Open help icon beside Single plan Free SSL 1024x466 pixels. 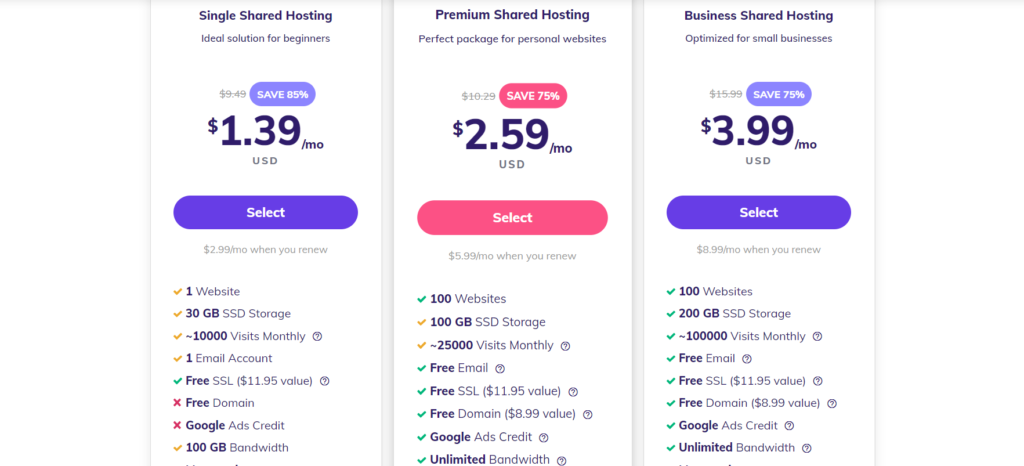(325, 381)
